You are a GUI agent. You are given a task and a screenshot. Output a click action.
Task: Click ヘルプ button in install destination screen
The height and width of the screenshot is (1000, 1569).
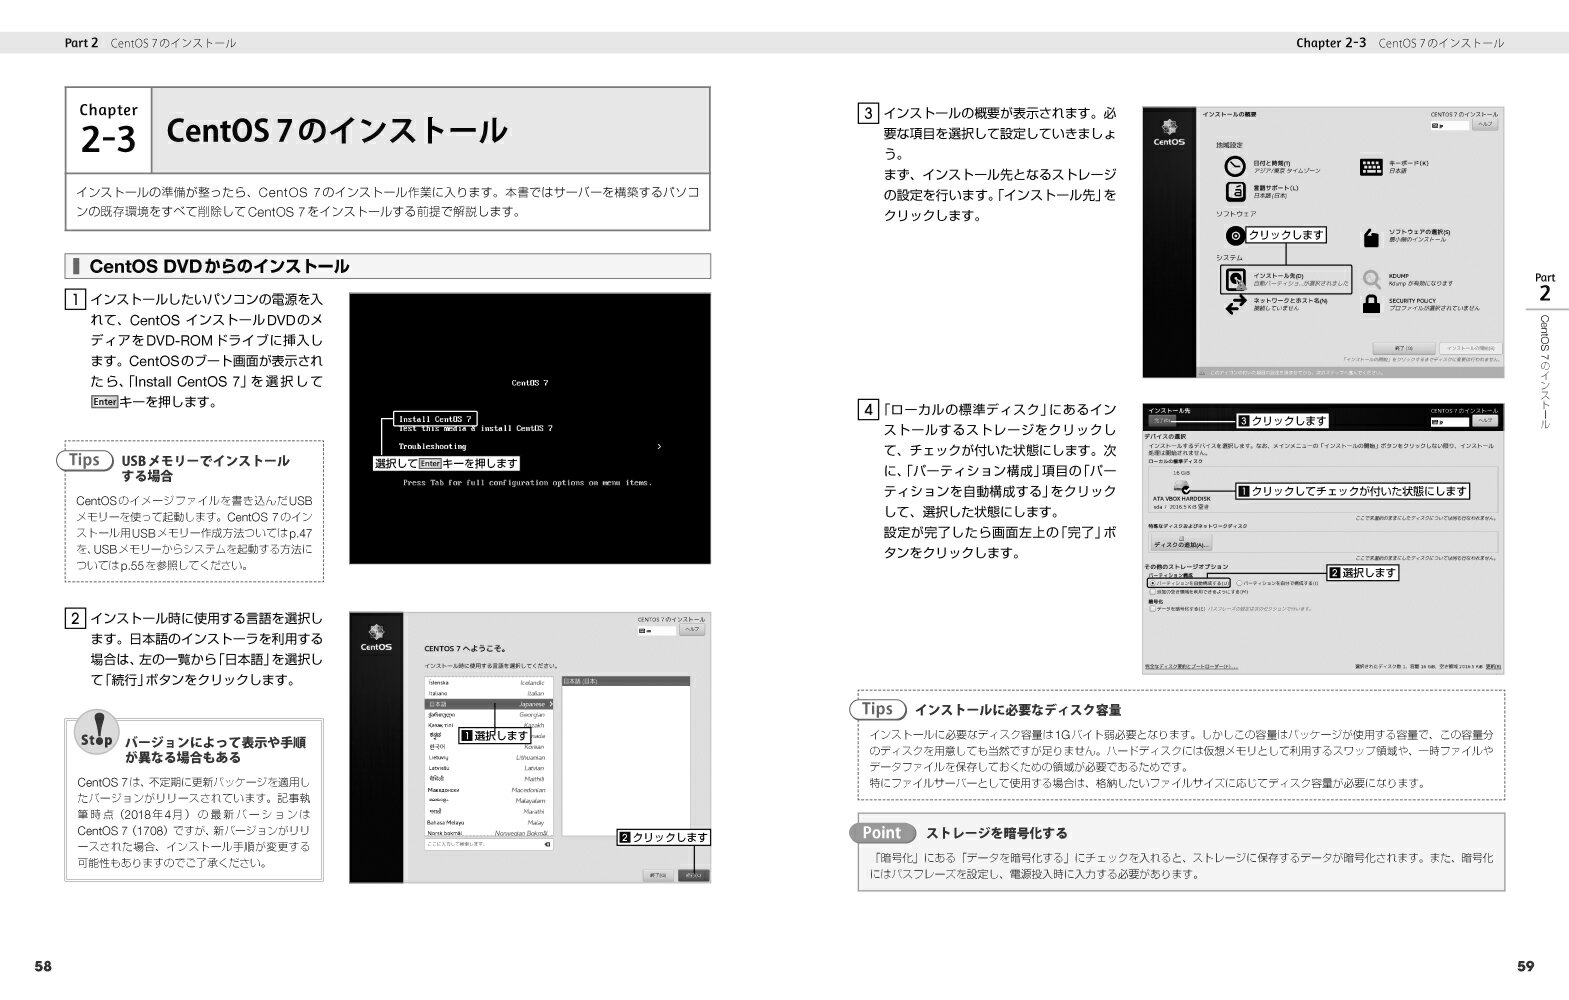(x=1485, y=421)
